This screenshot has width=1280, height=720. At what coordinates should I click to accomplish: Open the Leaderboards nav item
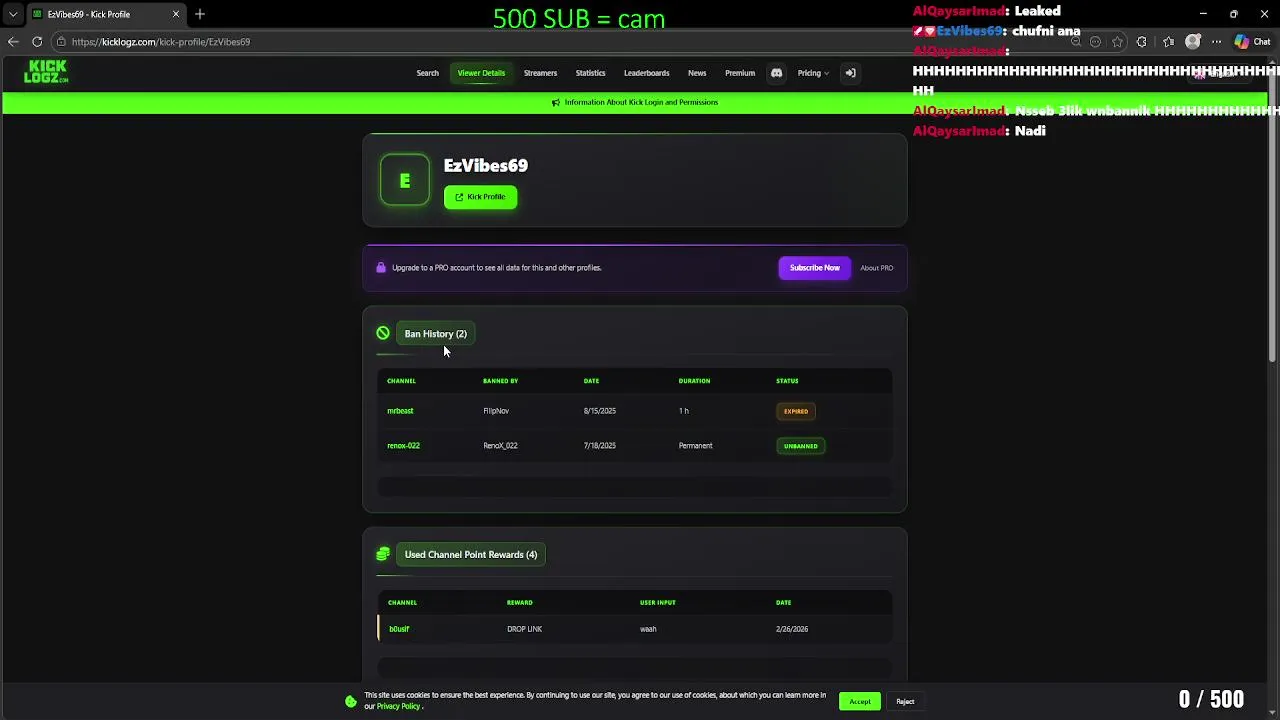(x=646, y=73)
